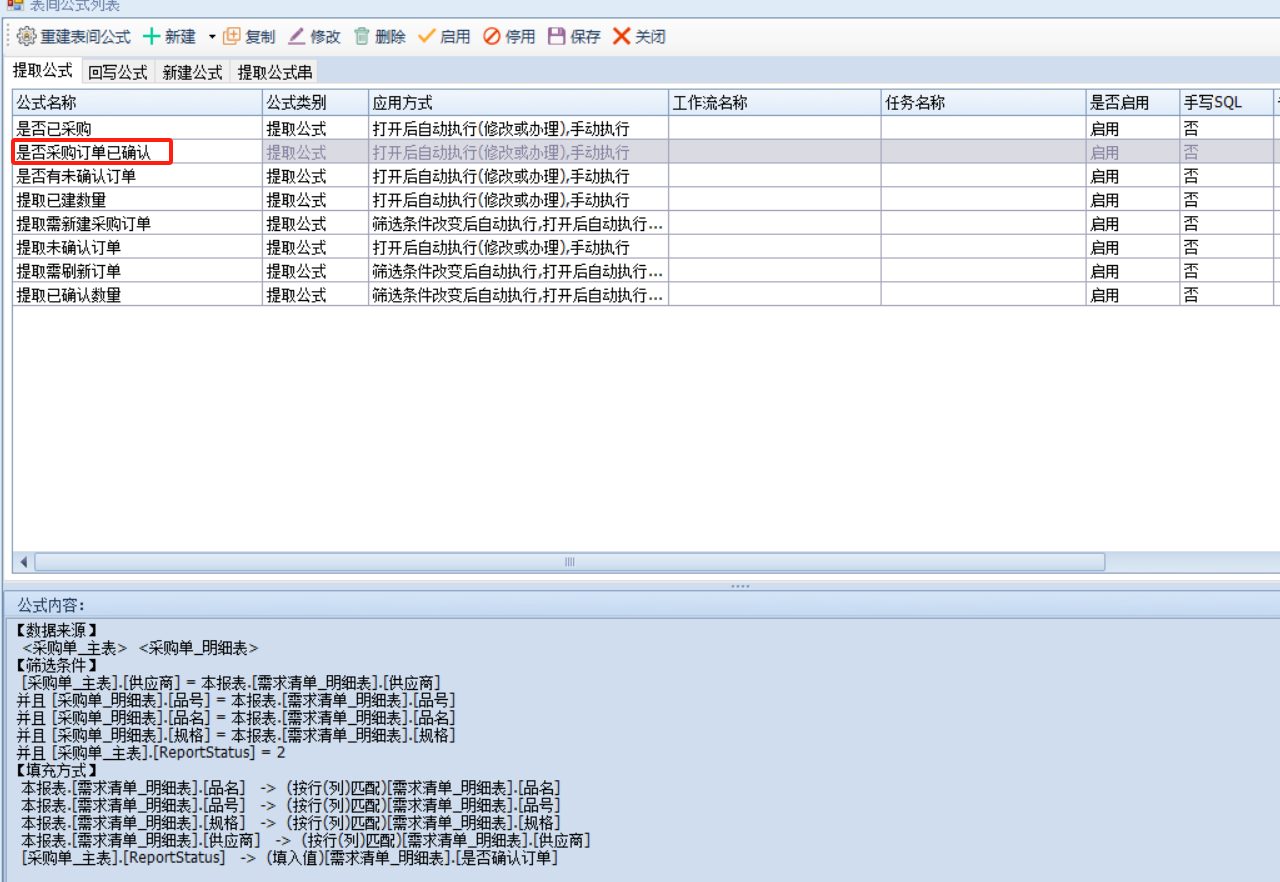Screen dimensions: 1280x882
Task: Click the 重建表间公式 gear icon
Action: point(26,37)
